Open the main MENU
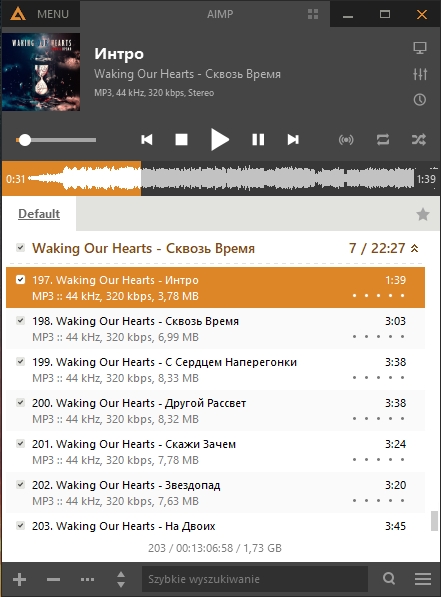 pyautogui.click(x=40, y=14)
